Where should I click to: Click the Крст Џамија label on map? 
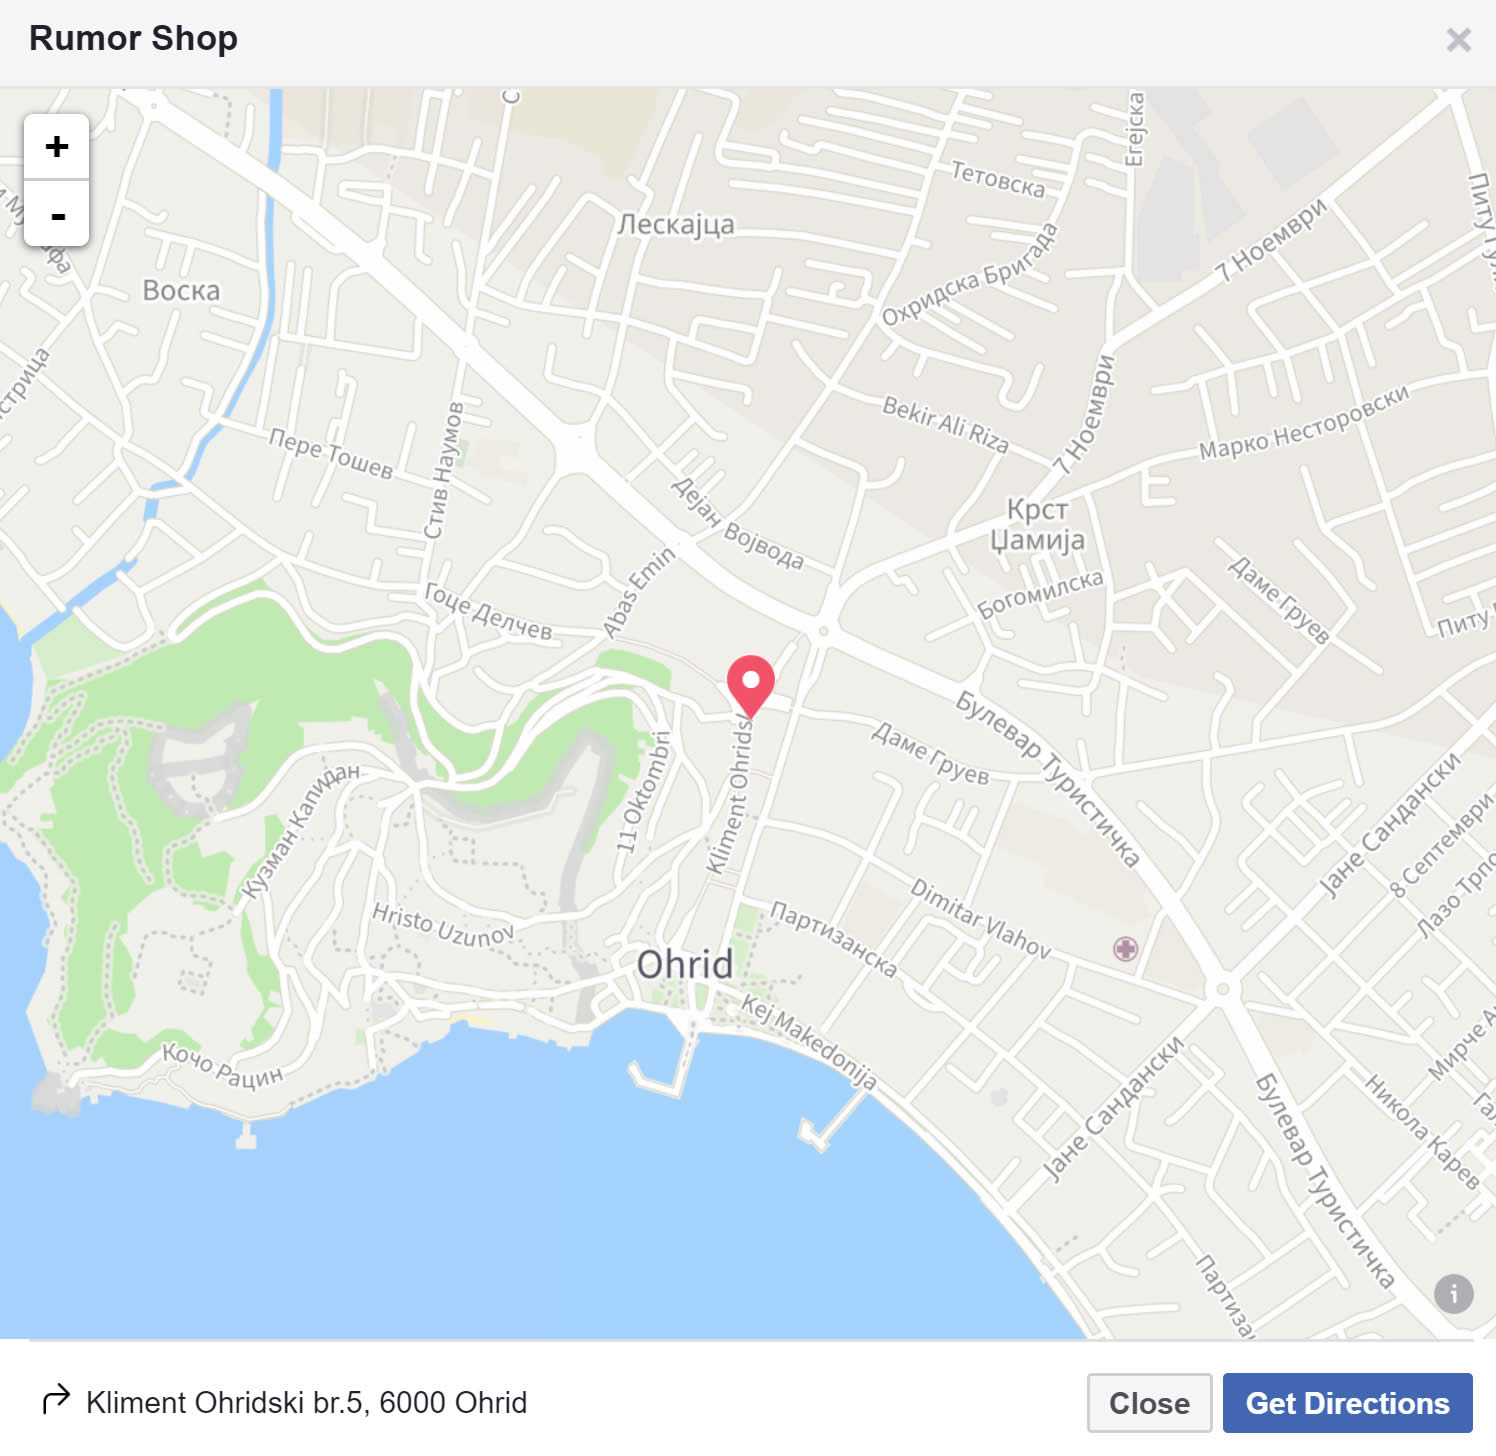tap(1037, 525)
